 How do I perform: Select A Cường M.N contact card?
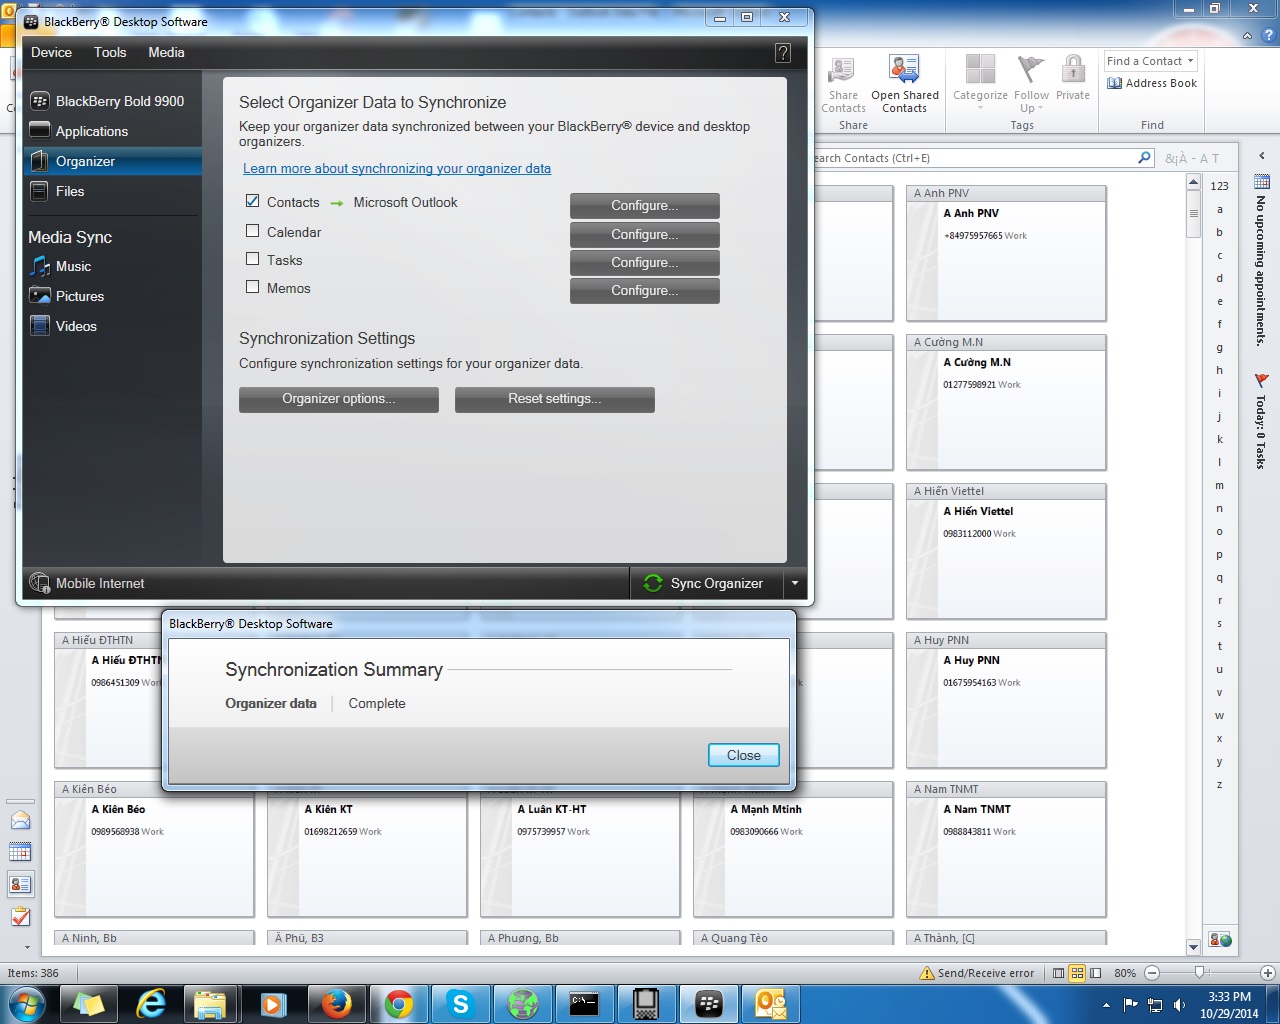1006,402
